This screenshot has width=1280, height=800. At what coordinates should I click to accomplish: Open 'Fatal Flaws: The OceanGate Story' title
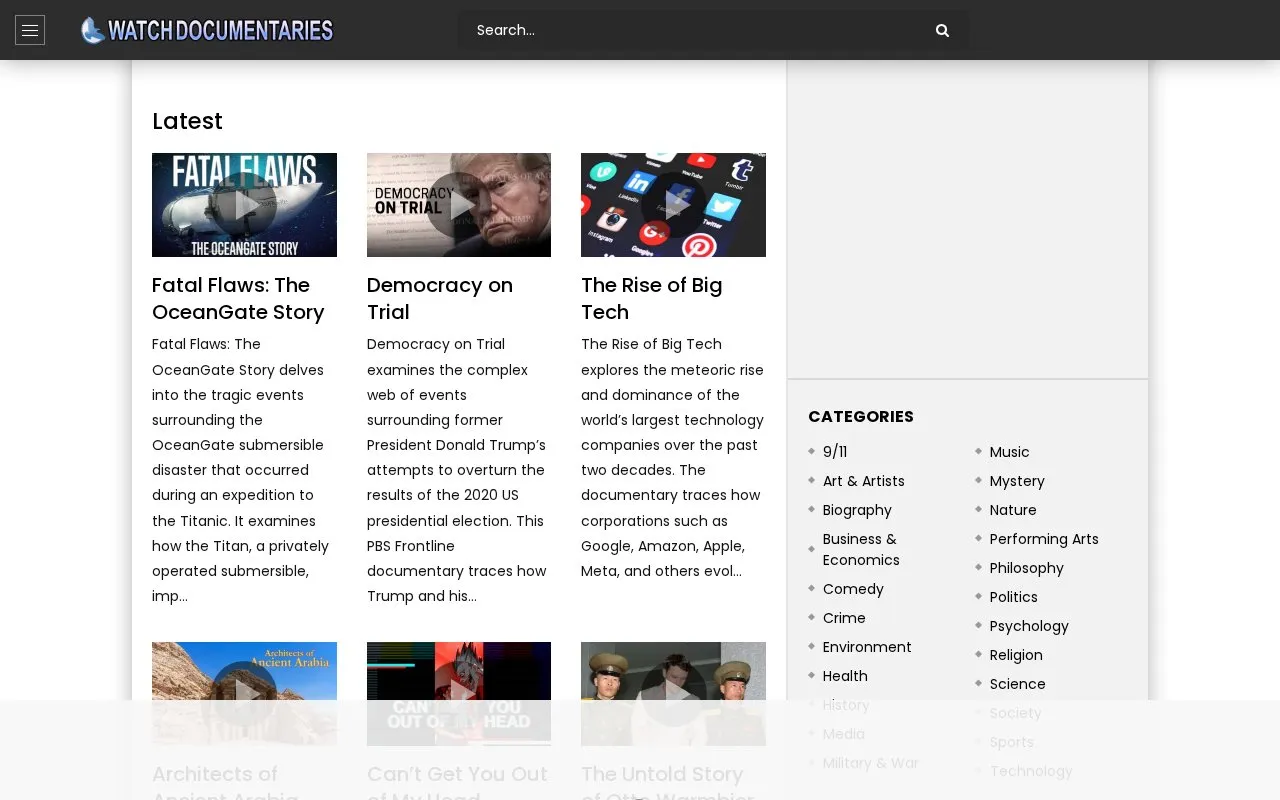tap(238, 298)
